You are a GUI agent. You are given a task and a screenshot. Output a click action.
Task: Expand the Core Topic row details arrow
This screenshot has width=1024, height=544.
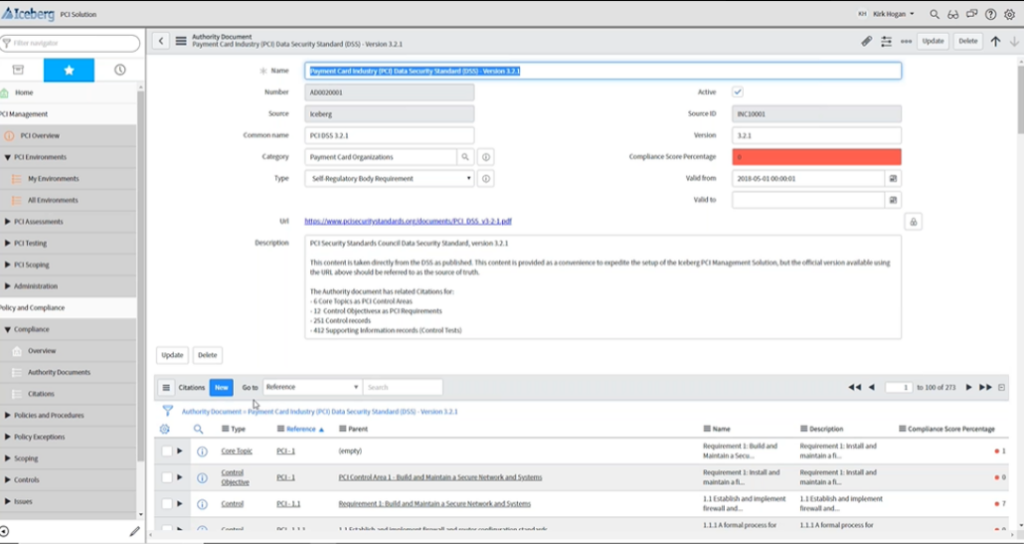click(180, 451)
